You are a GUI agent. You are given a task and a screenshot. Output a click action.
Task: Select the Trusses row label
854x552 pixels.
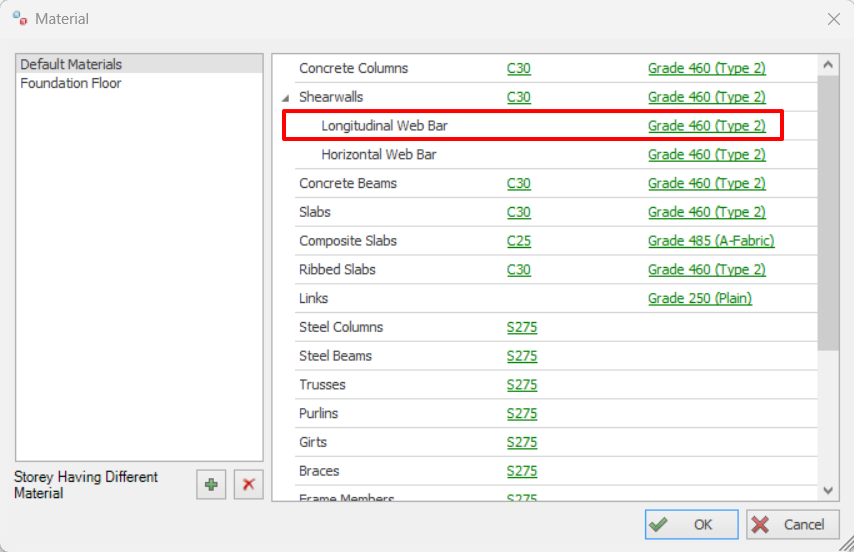click(x=322, y=385)
